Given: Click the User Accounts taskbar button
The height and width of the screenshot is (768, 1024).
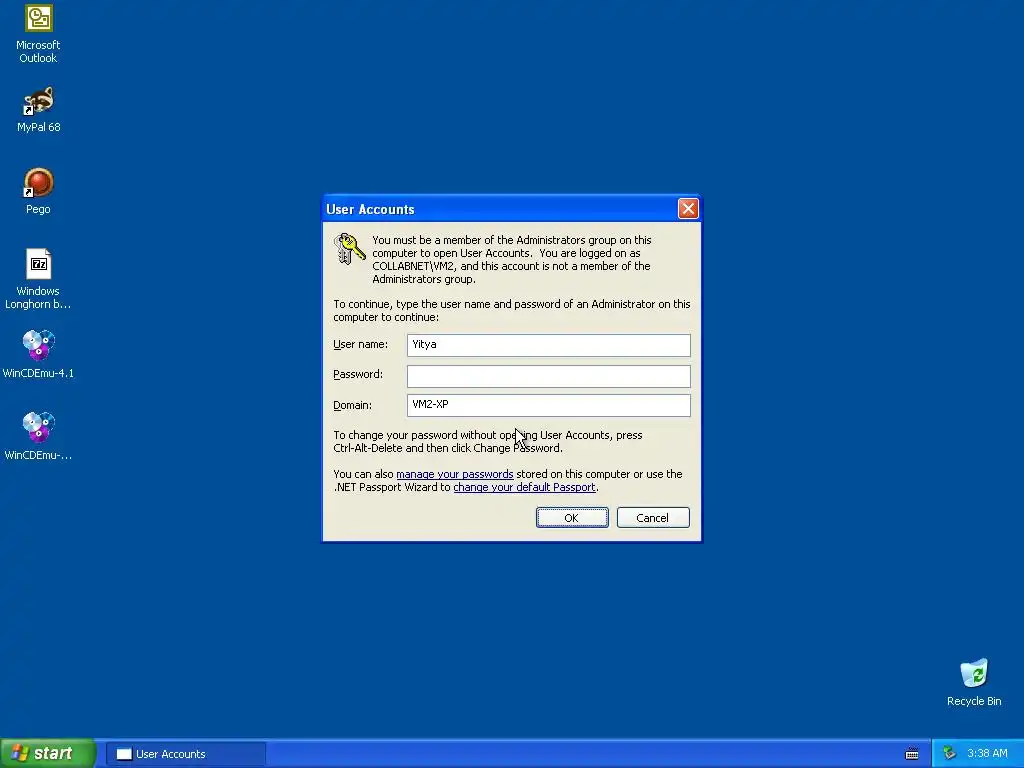Looking at the screenshot, I should (x=186, y=754).
